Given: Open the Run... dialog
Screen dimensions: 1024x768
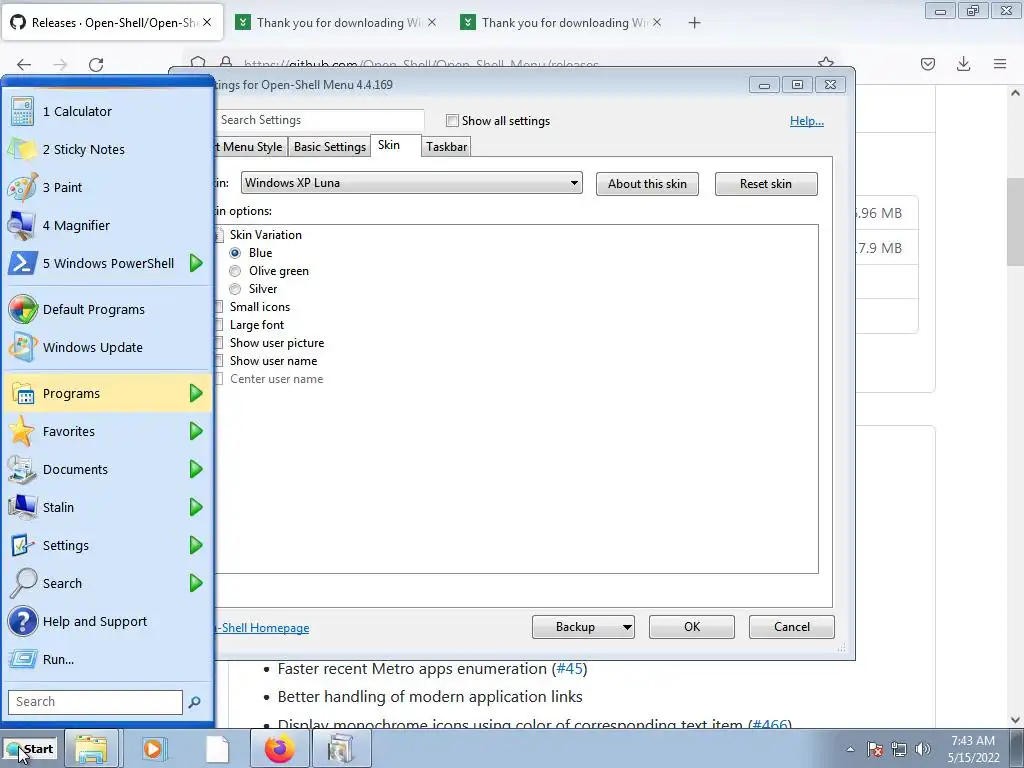Looking at the screenshot, I should pyautogui.click(x=108, y=660).
